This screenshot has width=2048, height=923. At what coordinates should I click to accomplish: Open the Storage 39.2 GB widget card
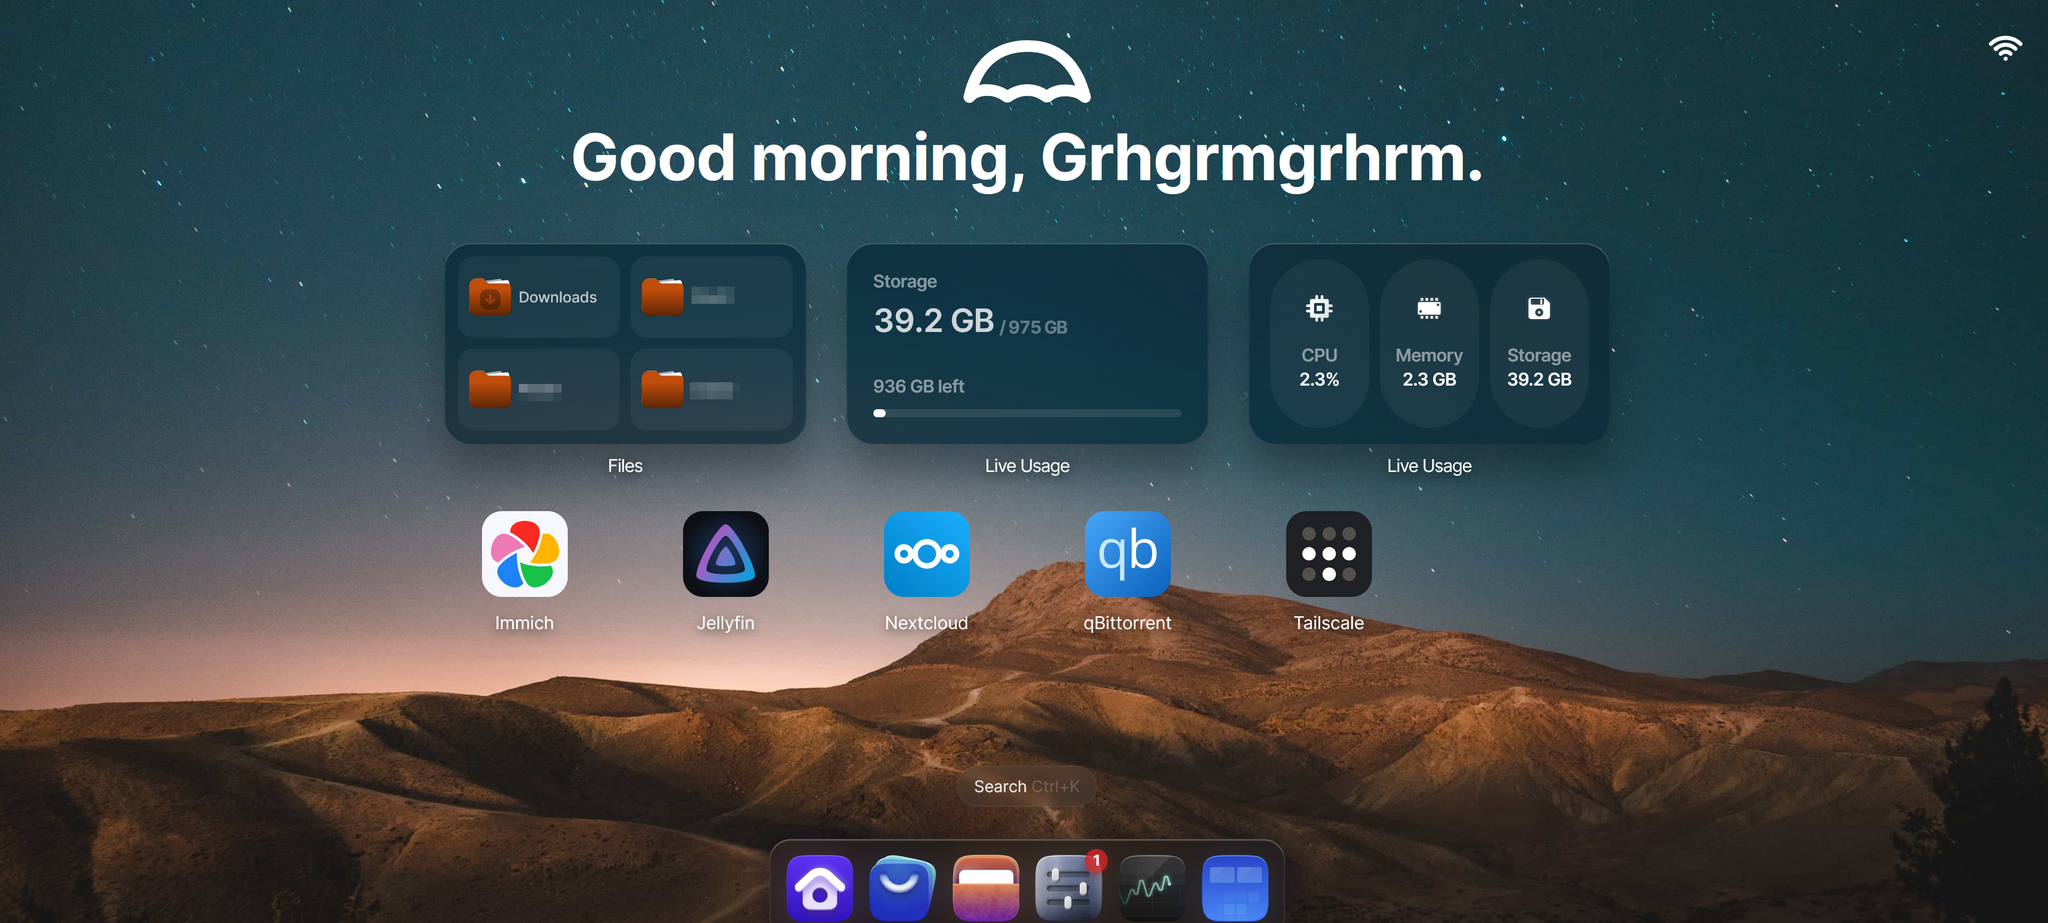click(x=1027, y=344)
